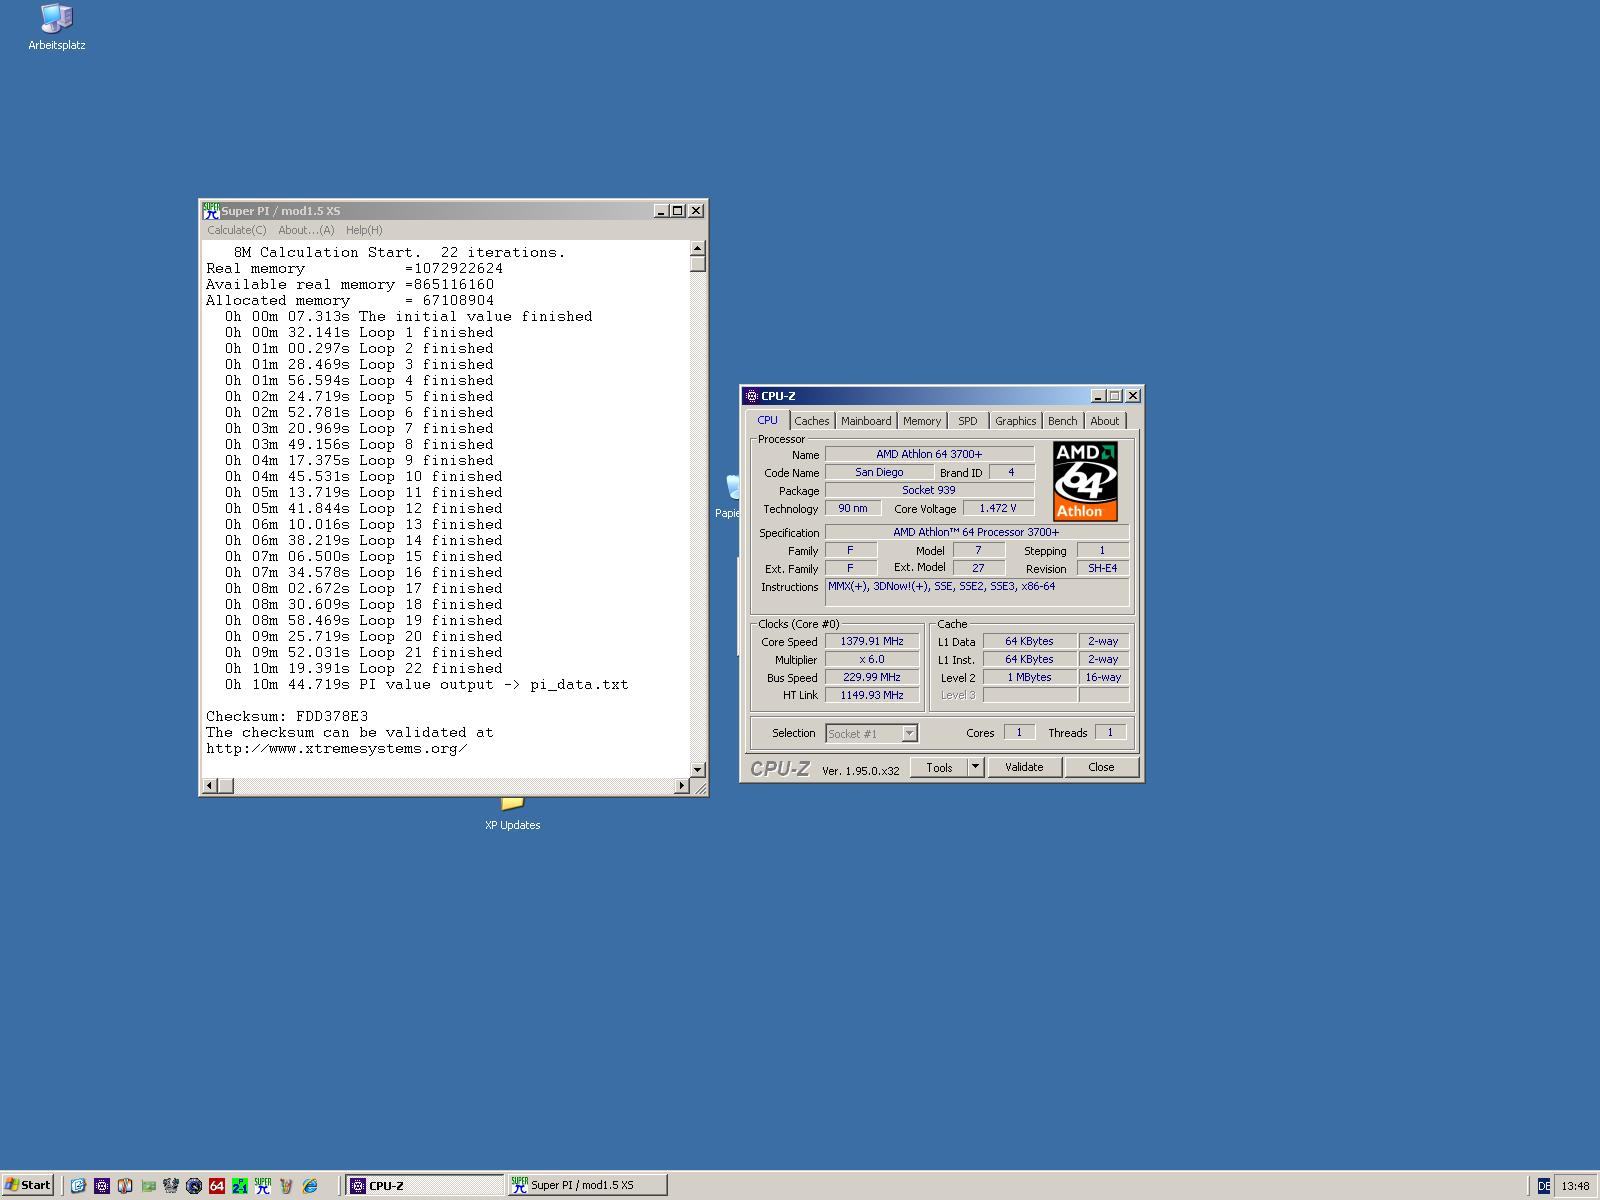Image resolution: width=1600 pixels, height=1200 pixels.
Task: Select the CPU tab in CPU-Z
Action: pyautogui.click(x=767, y=420)
